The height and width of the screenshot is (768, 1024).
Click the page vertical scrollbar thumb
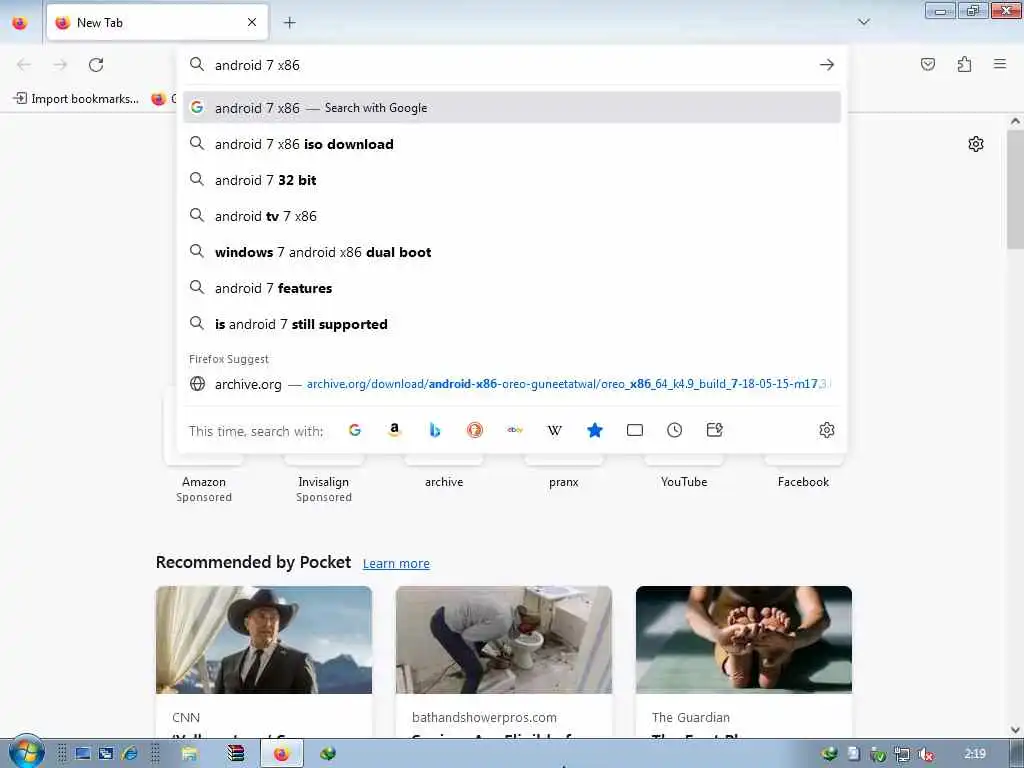click(1015, 189)
